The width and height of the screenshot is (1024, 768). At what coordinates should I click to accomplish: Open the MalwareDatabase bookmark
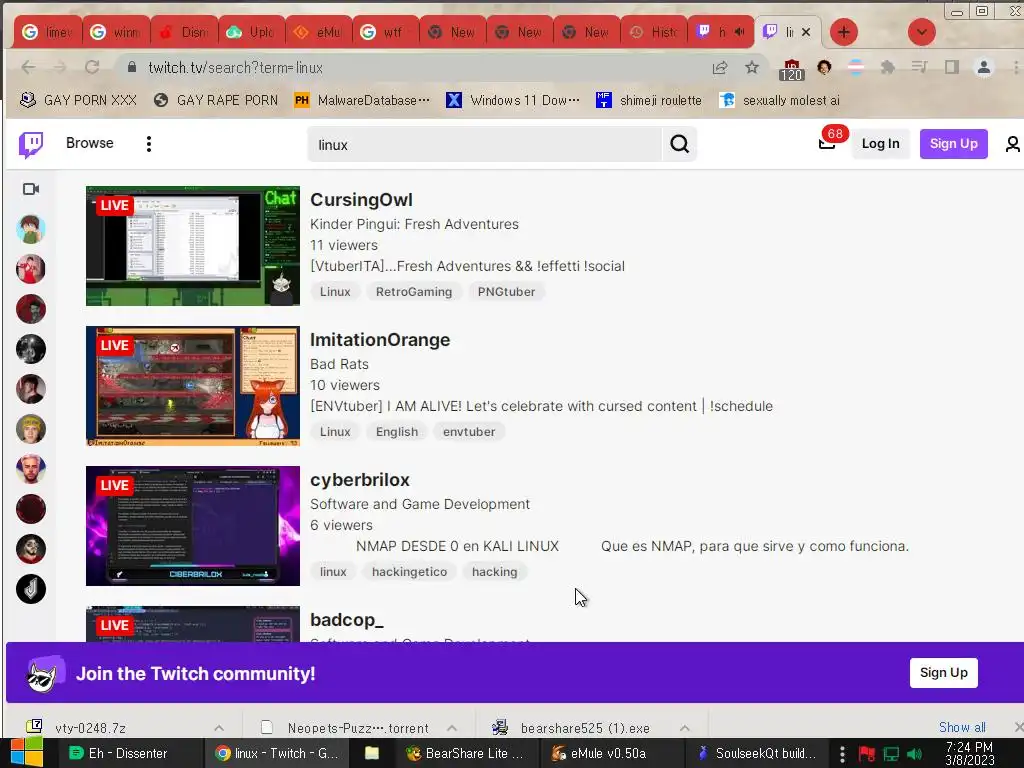coord(362,100)
